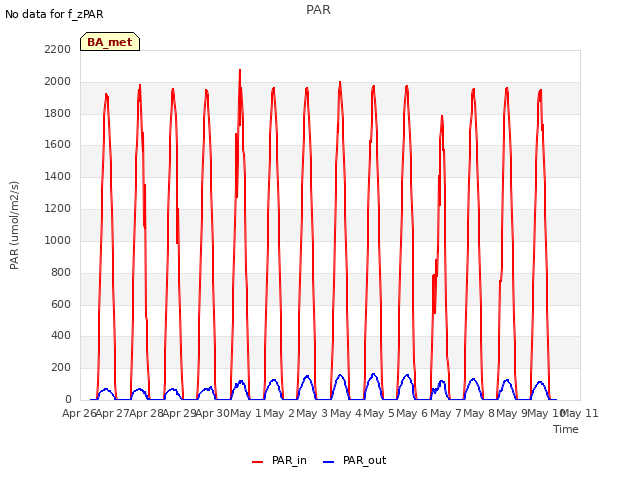640x480 pixels.
Task: Click the Apr 30 x-axis label
Action: pyautogui.click(x=212, y=413)
